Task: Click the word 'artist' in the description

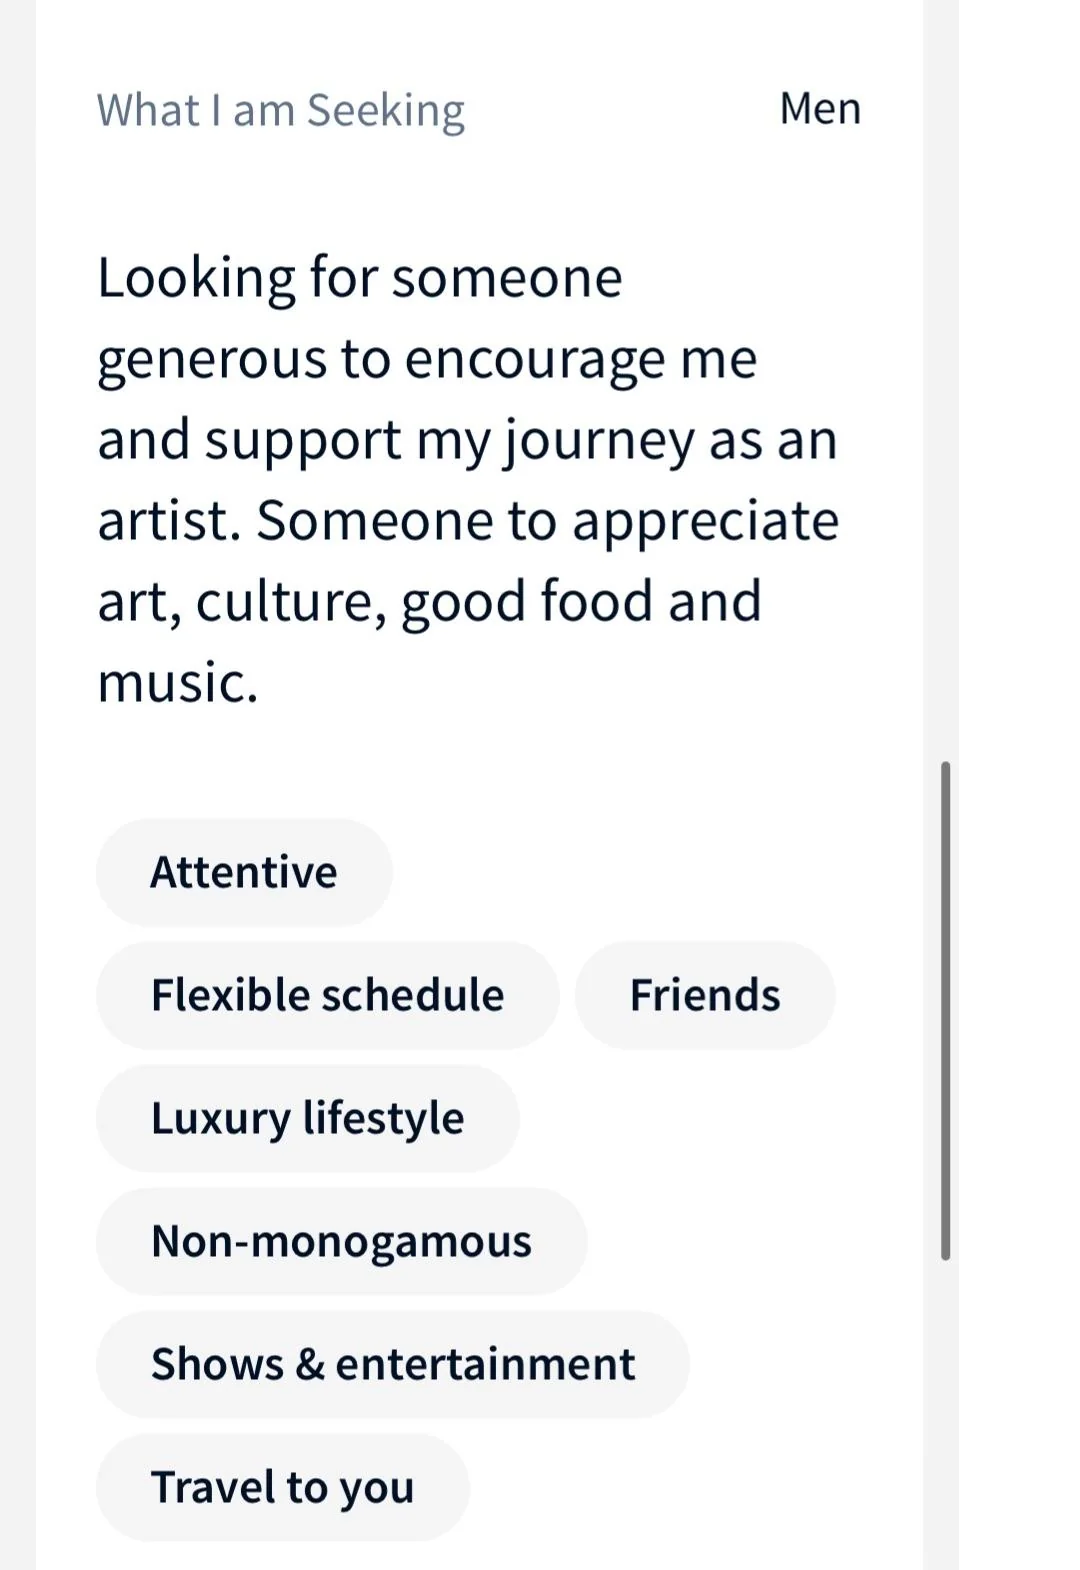Action: point(166,521)
